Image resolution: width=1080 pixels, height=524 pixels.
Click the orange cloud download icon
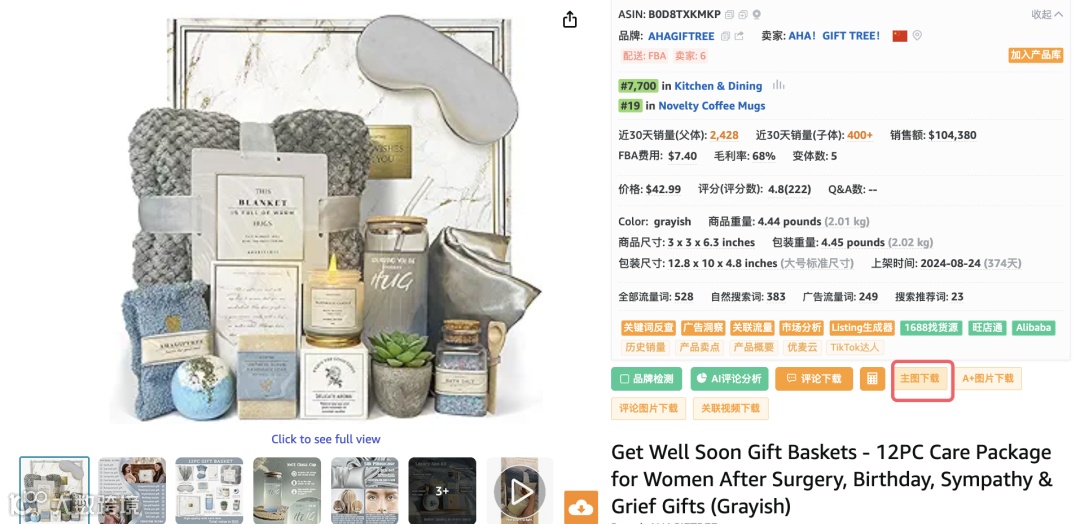pyautogui.click(x=581, y=507)
